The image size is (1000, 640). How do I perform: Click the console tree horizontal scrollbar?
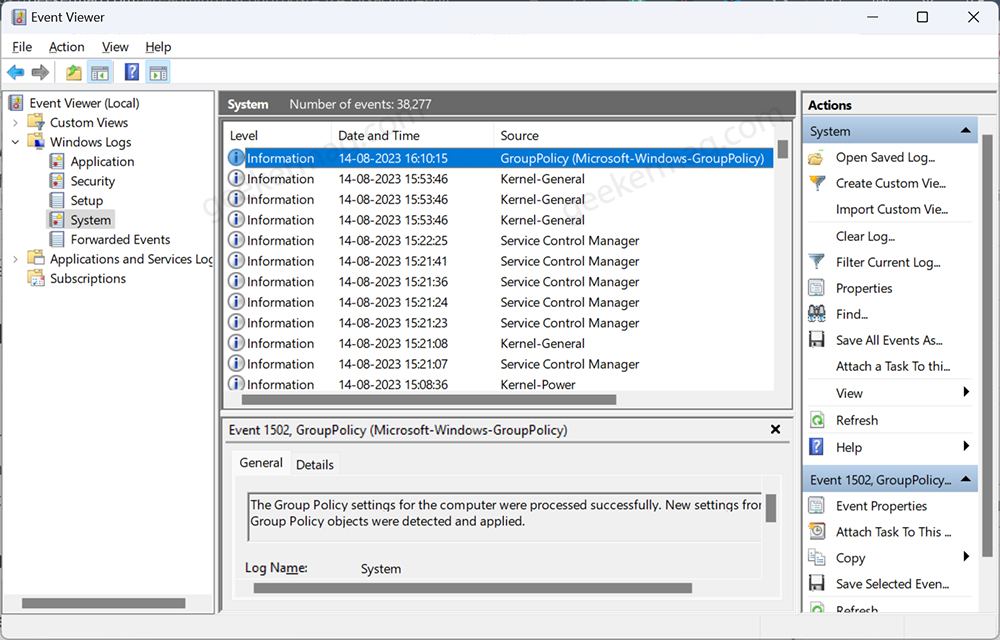point(103,603)
